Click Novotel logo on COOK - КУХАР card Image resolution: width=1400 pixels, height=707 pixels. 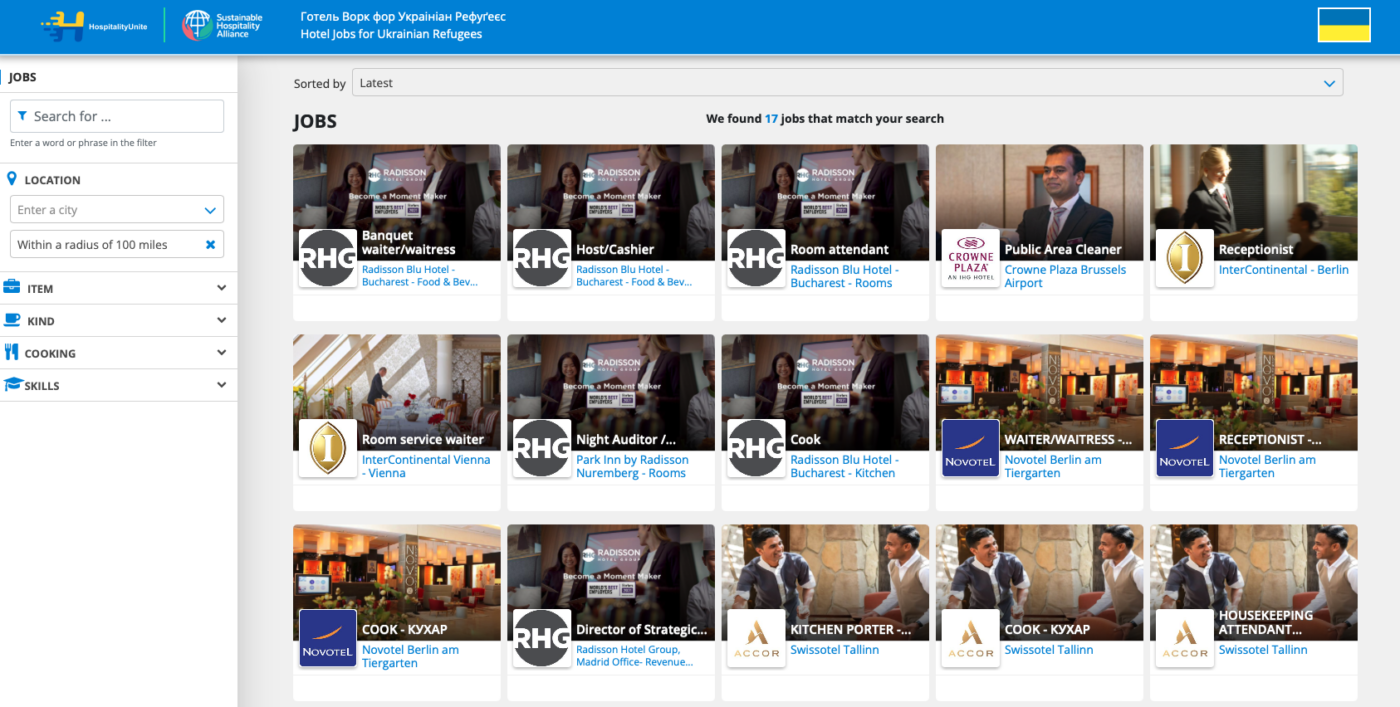[328, 638]
